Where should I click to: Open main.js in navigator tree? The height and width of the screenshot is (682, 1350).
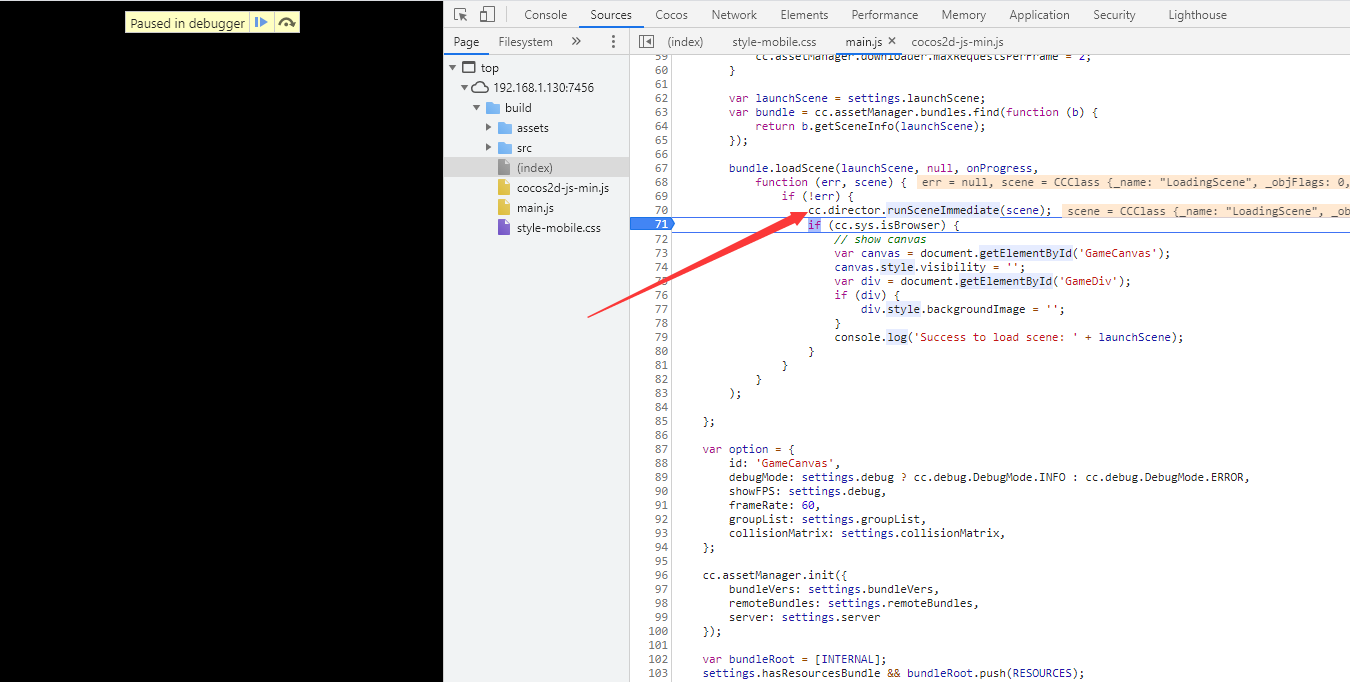tap(535, 208)
